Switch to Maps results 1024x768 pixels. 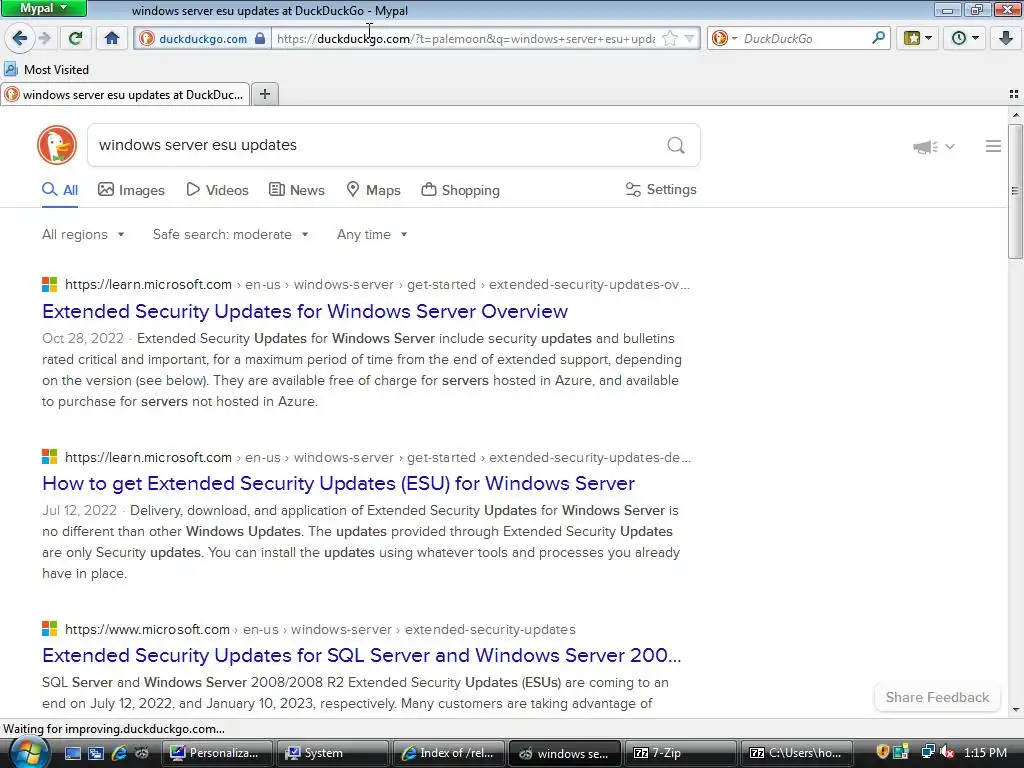click(x=374, y=190)
